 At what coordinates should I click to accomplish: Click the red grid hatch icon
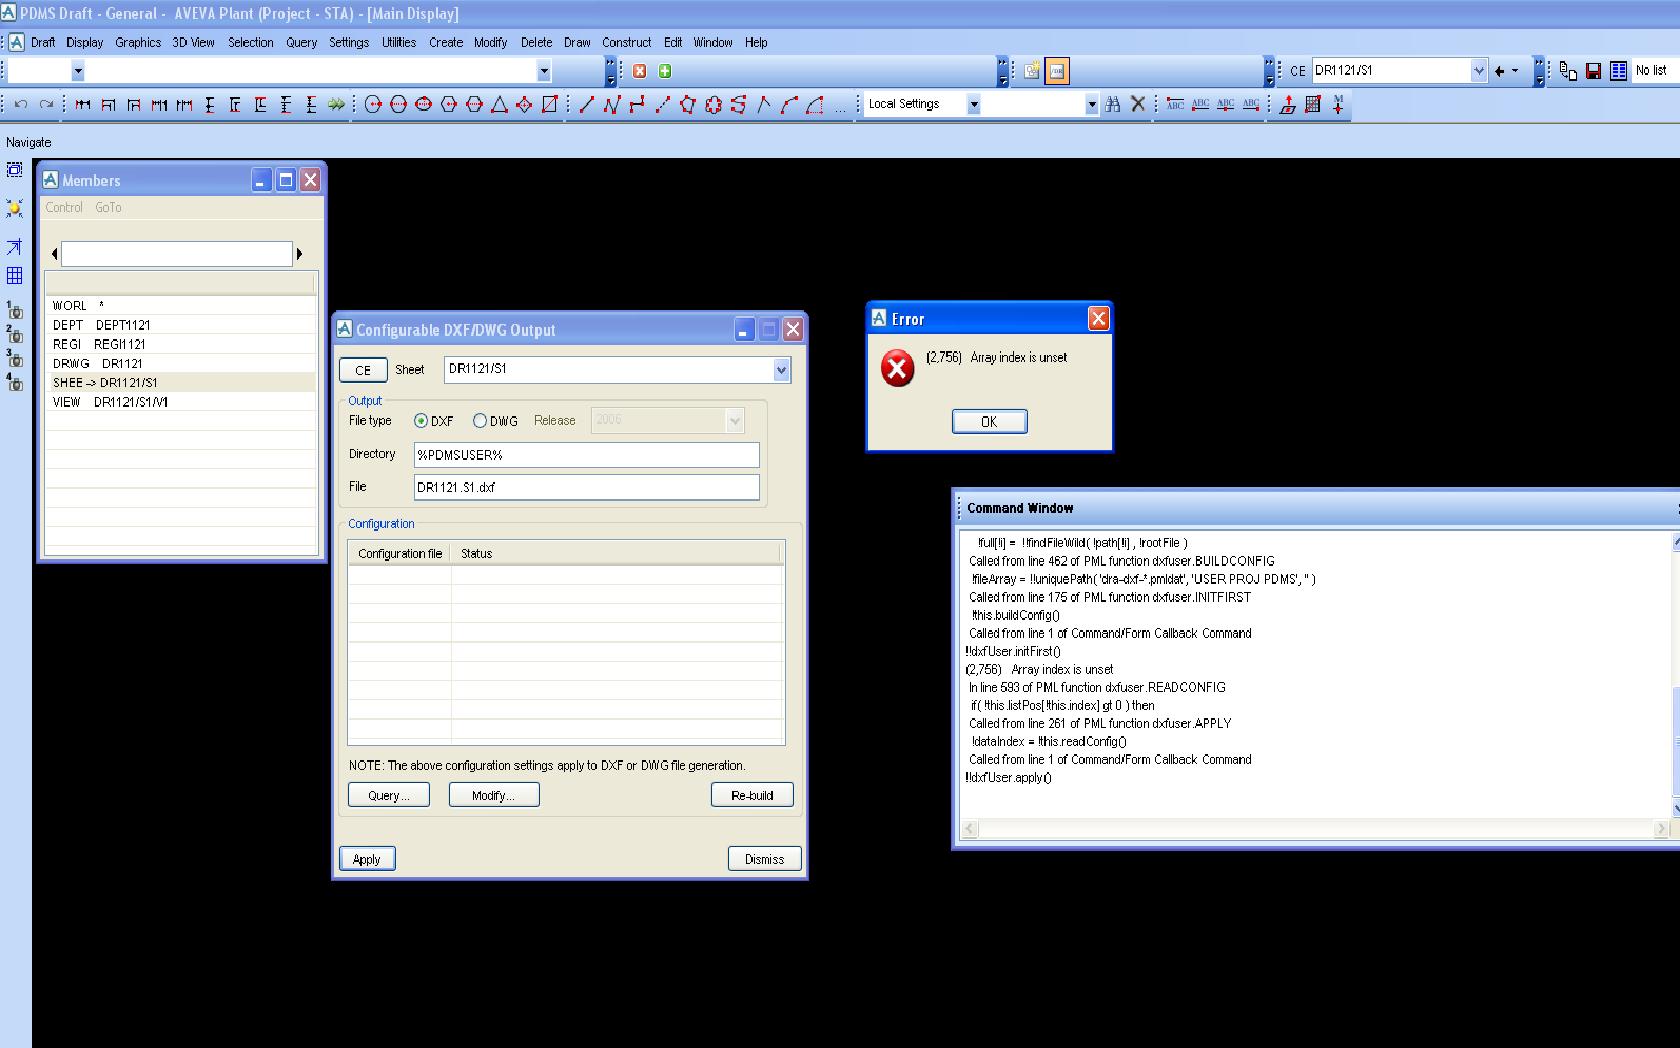1313,104
